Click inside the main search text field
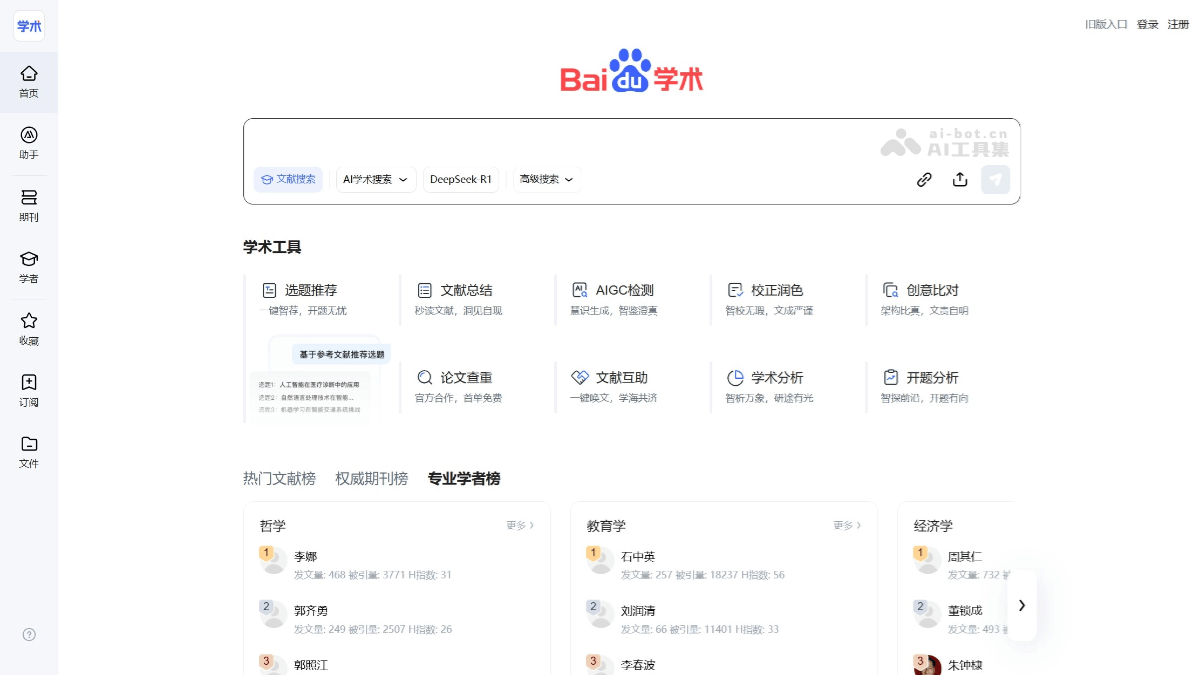Screen dimensions: 1200x675 click(560, 140)
